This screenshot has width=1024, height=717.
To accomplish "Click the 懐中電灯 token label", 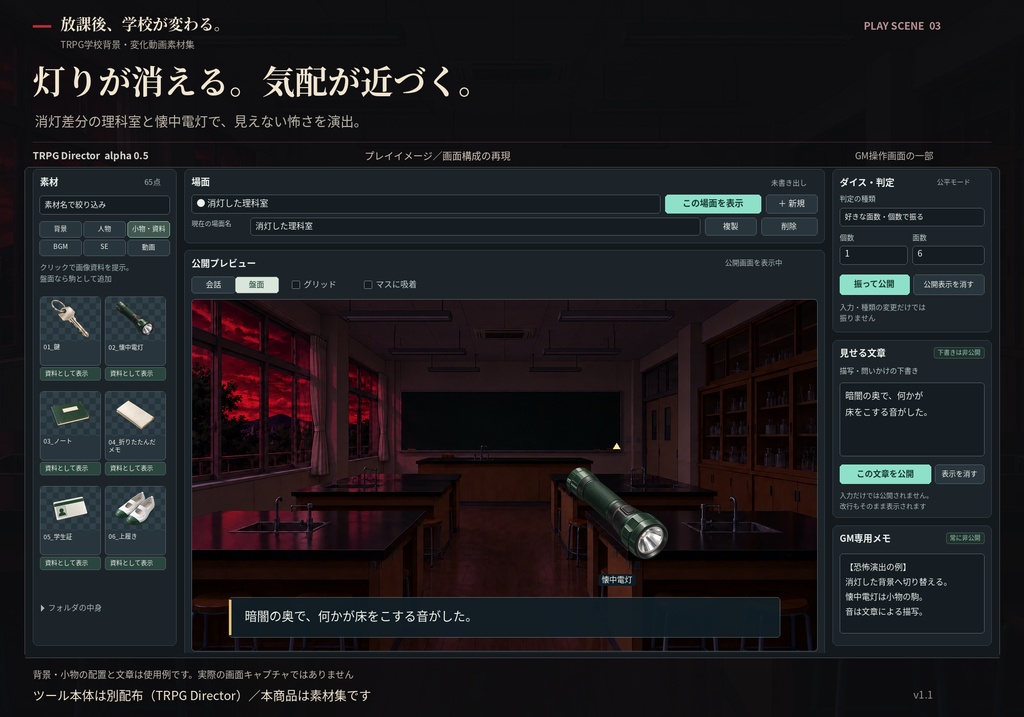I will (x=616, y=580).
